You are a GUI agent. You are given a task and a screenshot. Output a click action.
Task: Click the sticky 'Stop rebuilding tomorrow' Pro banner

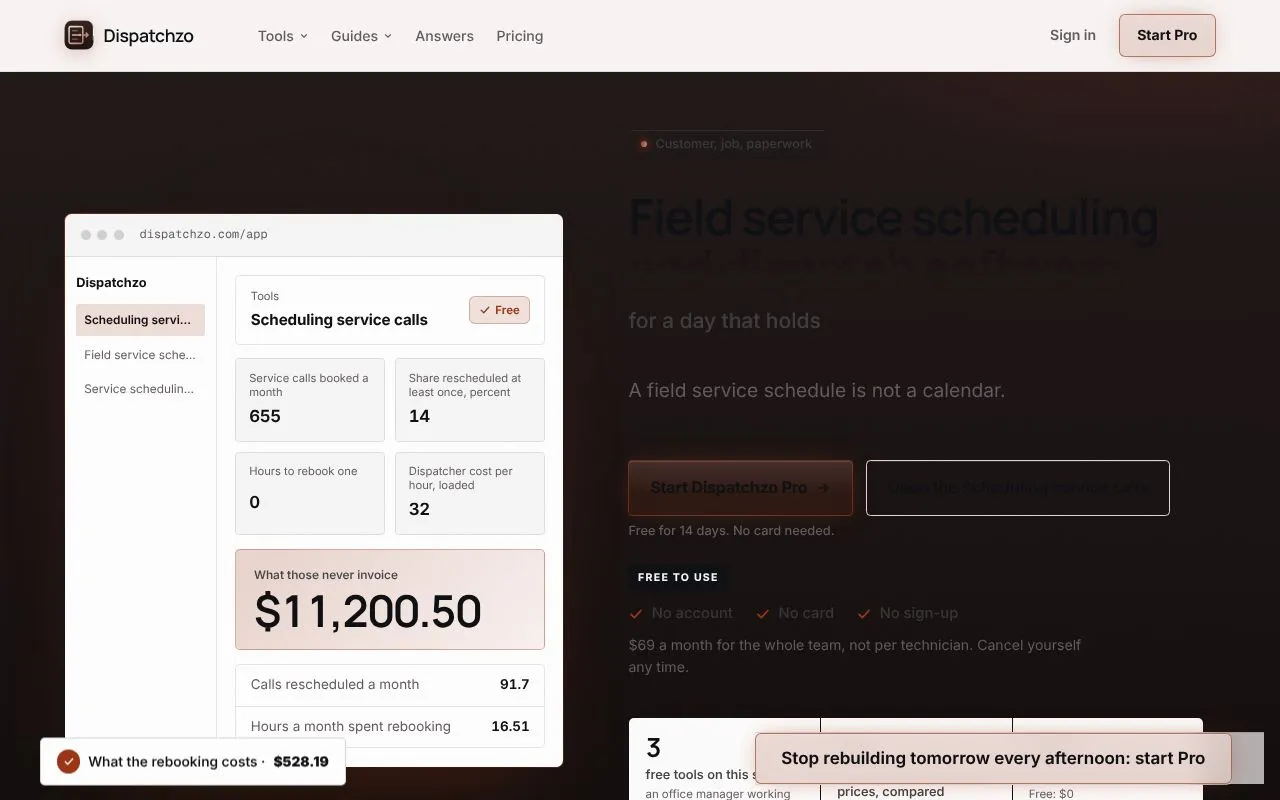click(x=993, y=758)
